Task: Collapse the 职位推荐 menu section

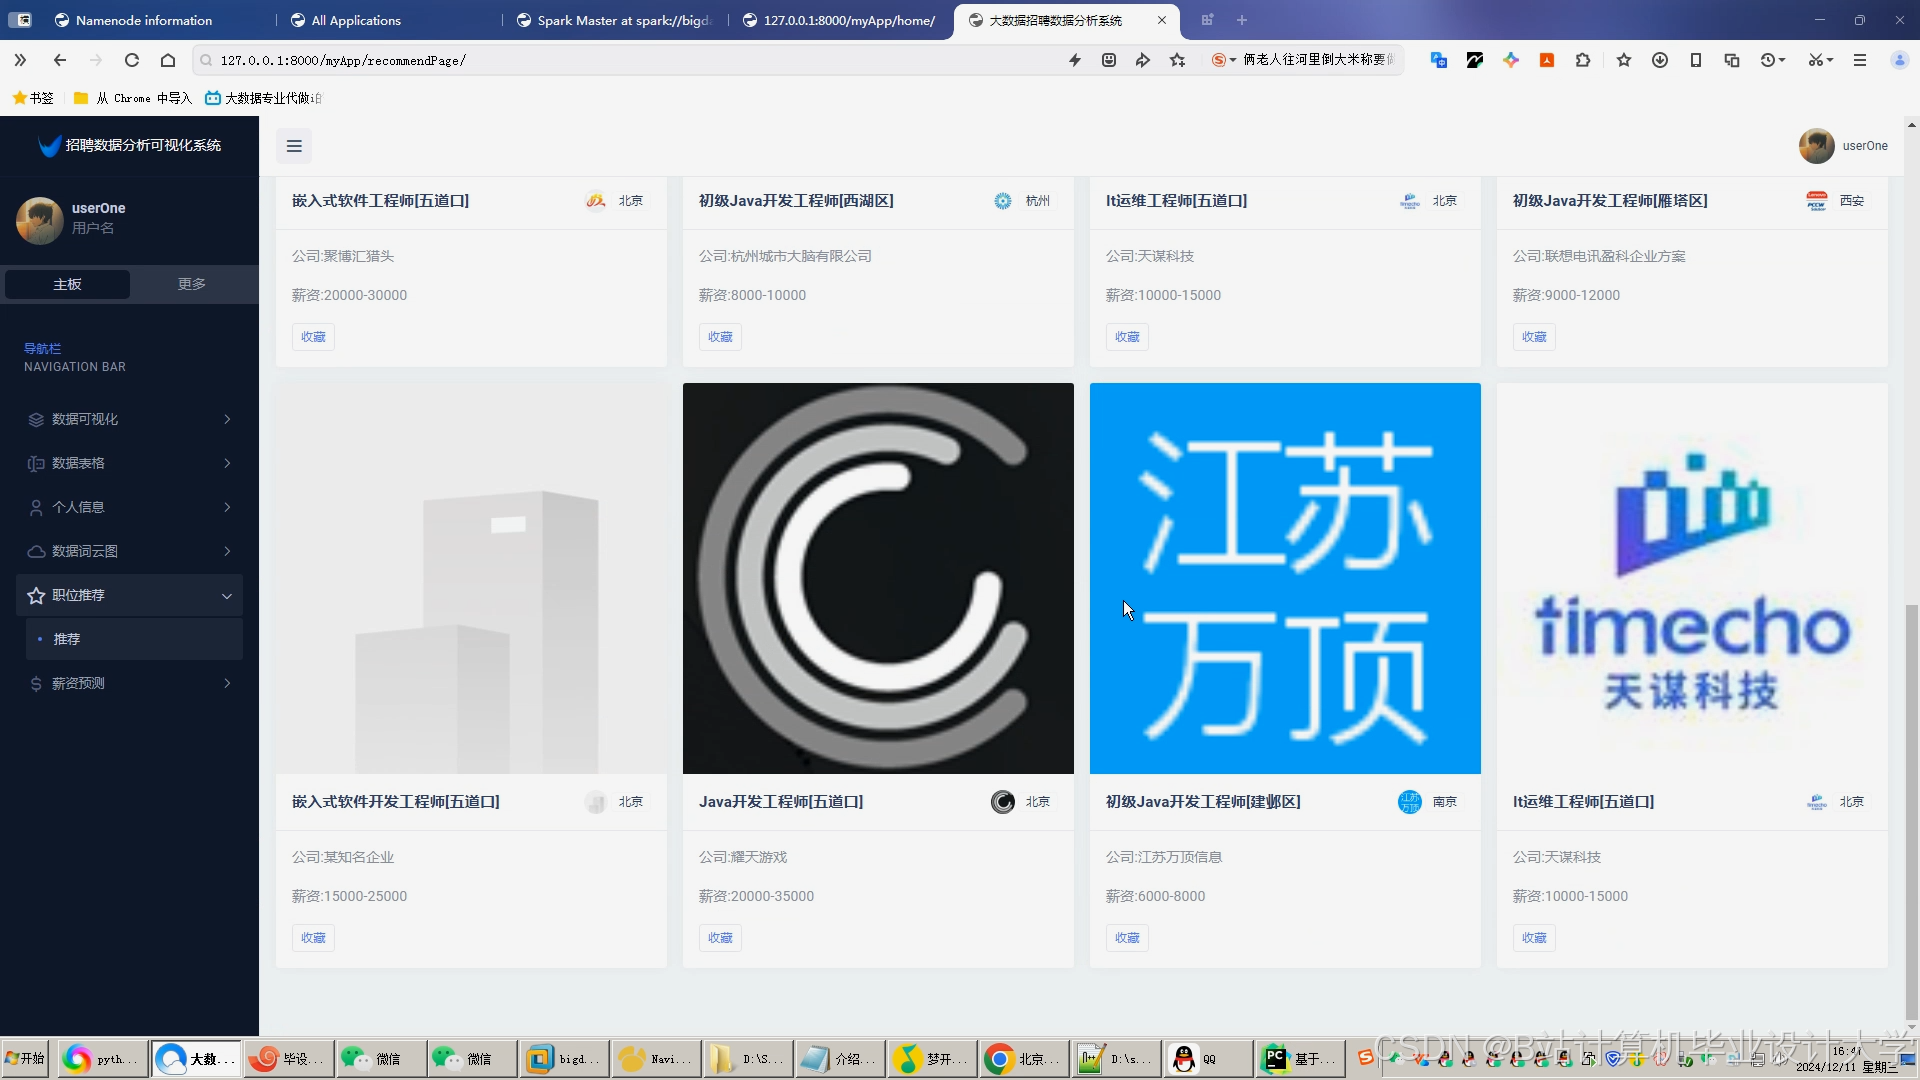Action: point(227,595)
